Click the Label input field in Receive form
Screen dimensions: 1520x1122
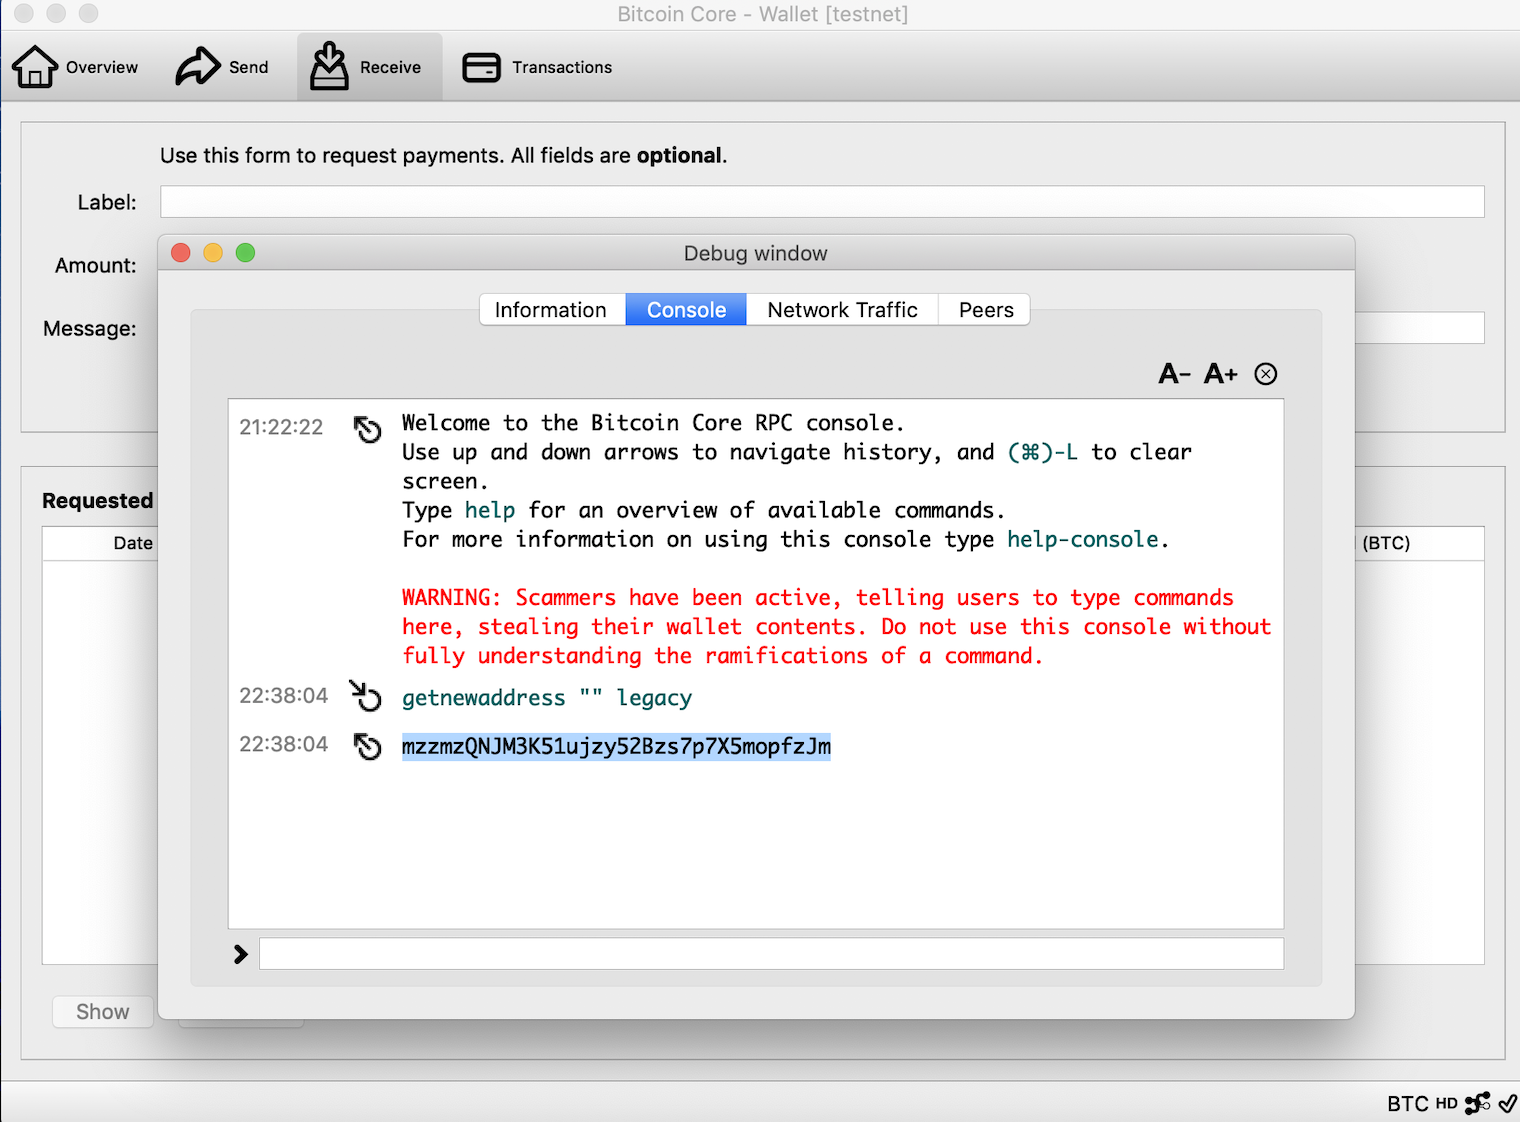[x=822, y=202]
